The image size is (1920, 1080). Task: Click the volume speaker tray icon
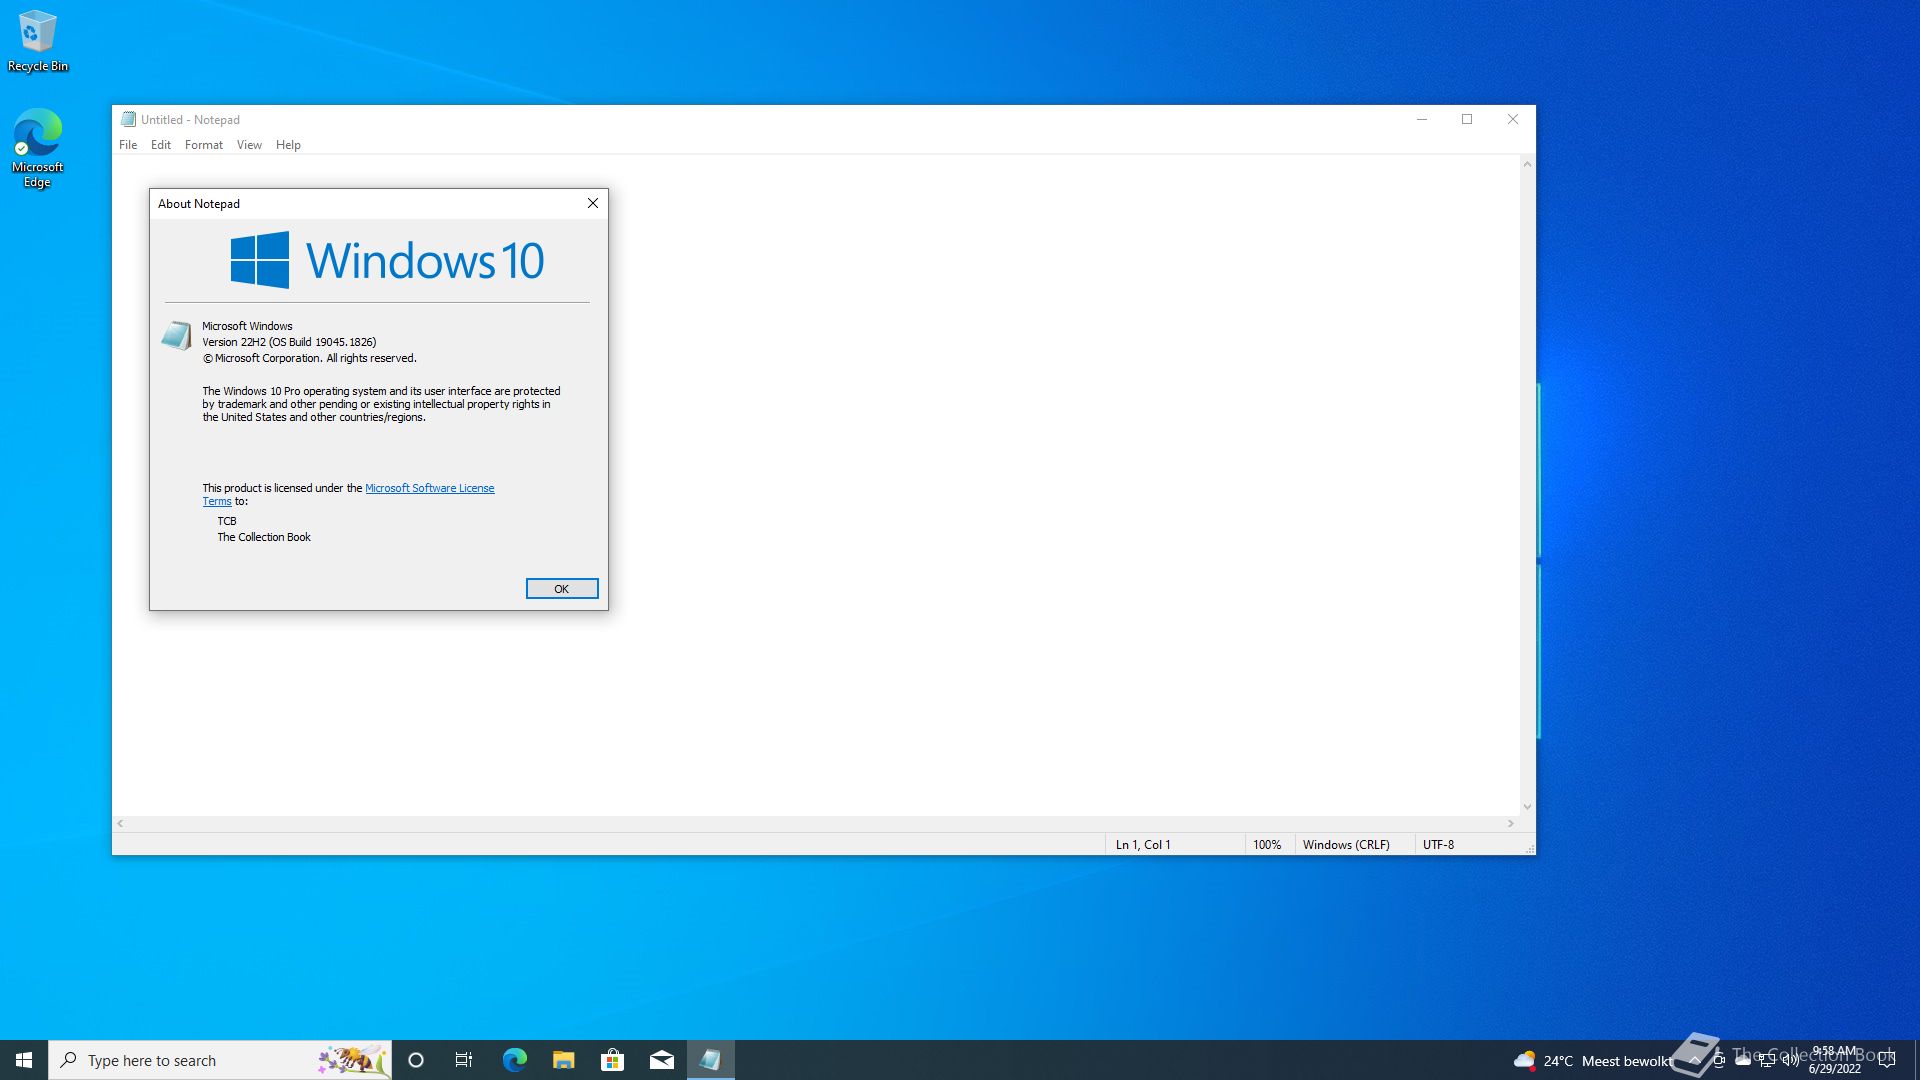[x=1791, y=1060]
